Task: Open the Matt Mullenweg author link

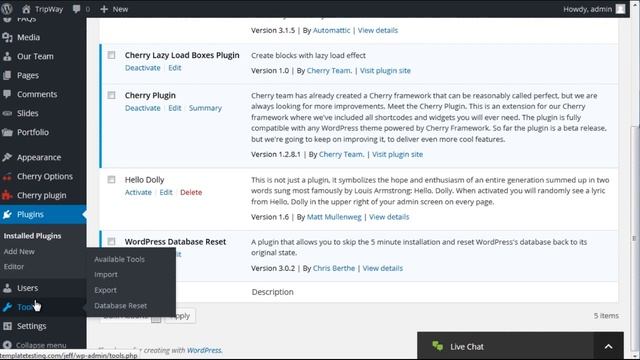Action: click(334, 217)
